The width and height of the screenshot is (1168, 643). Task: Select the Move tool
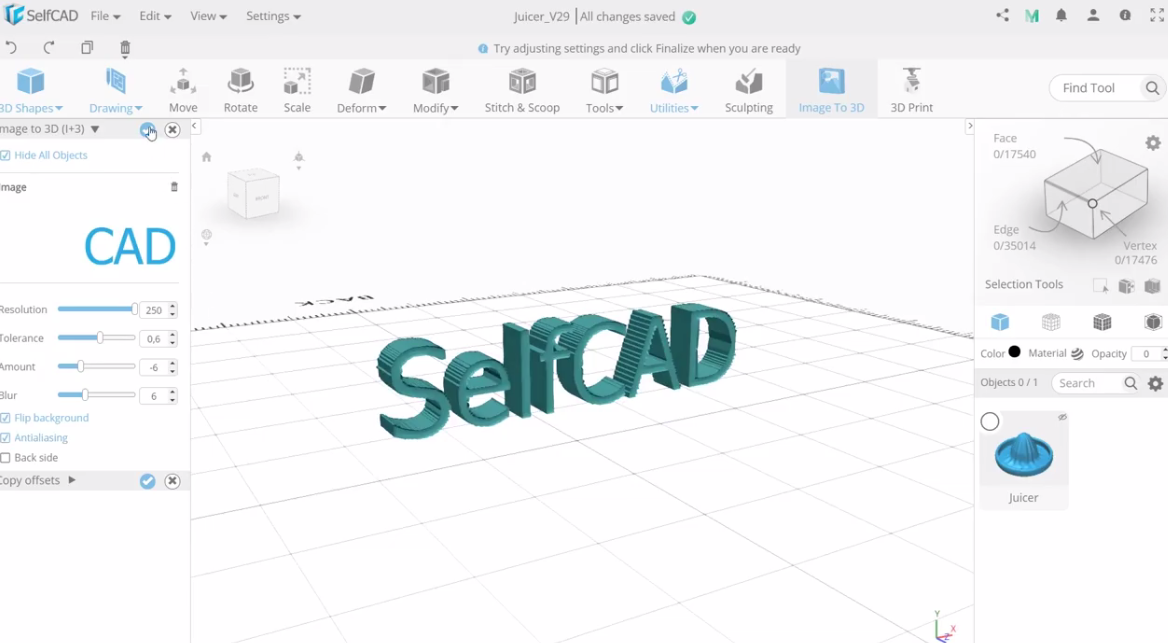tap(183, 89)
